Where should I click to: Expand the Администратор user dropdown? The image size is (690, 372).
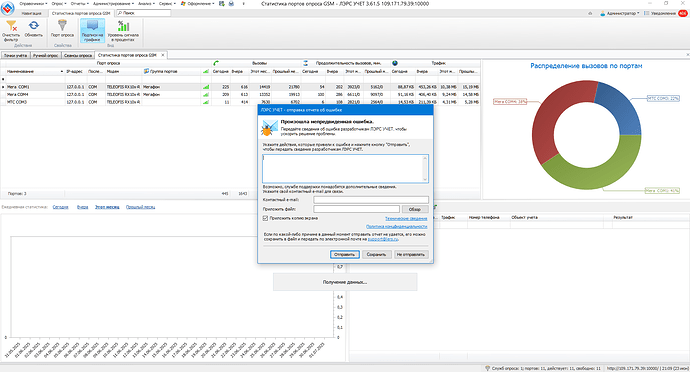(x=638, y=14)
